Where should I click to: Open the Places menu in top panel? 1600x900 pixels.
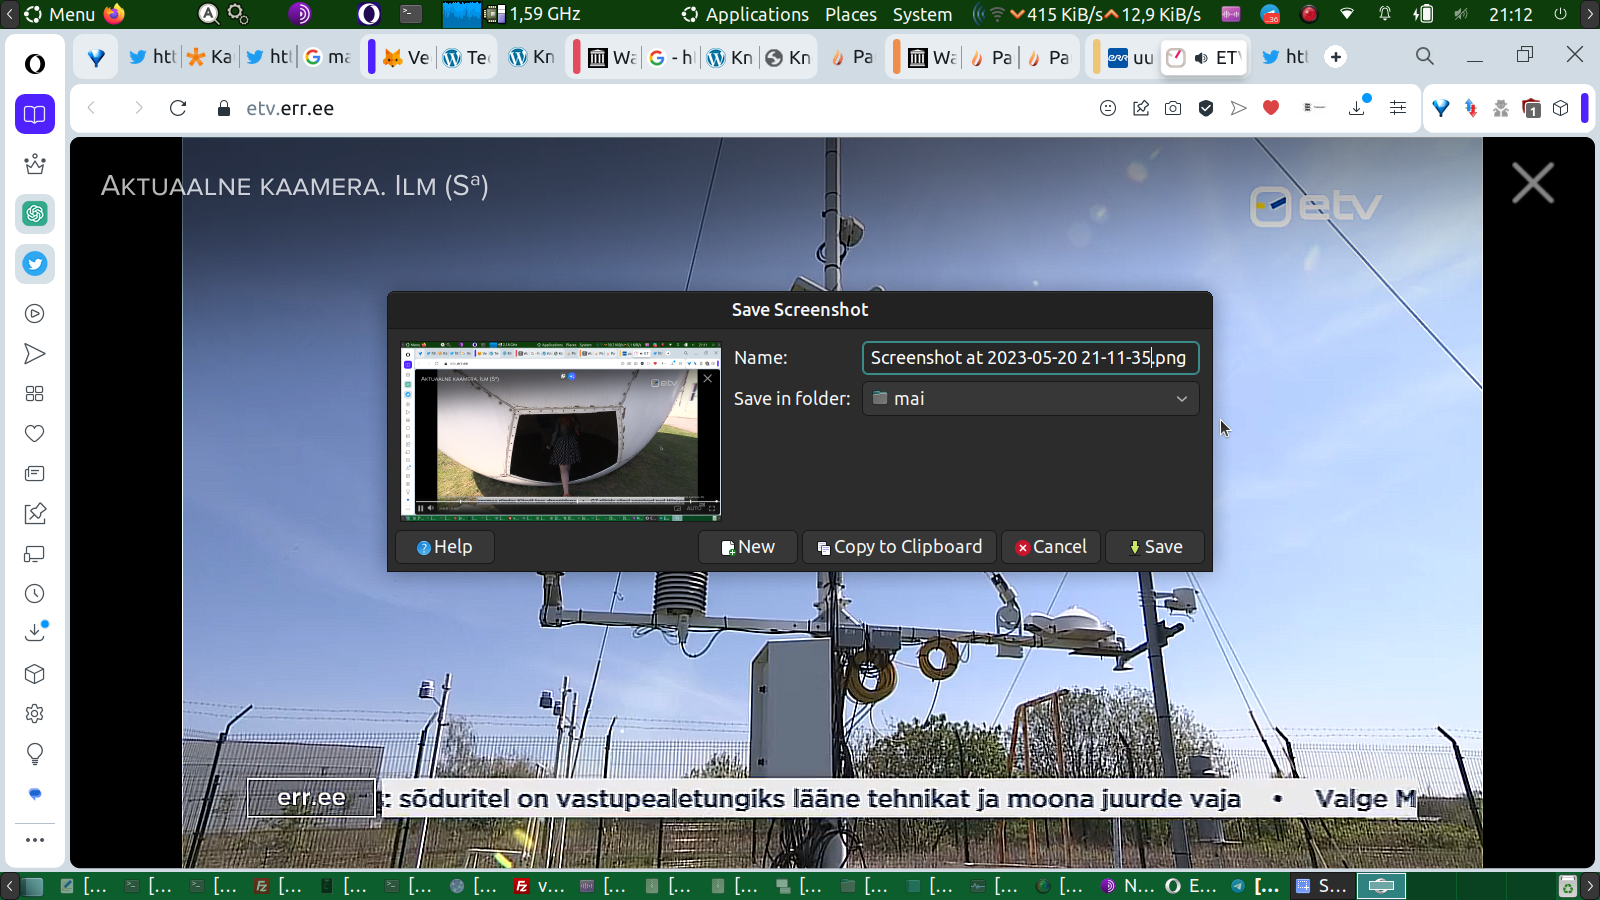point(850,14)
